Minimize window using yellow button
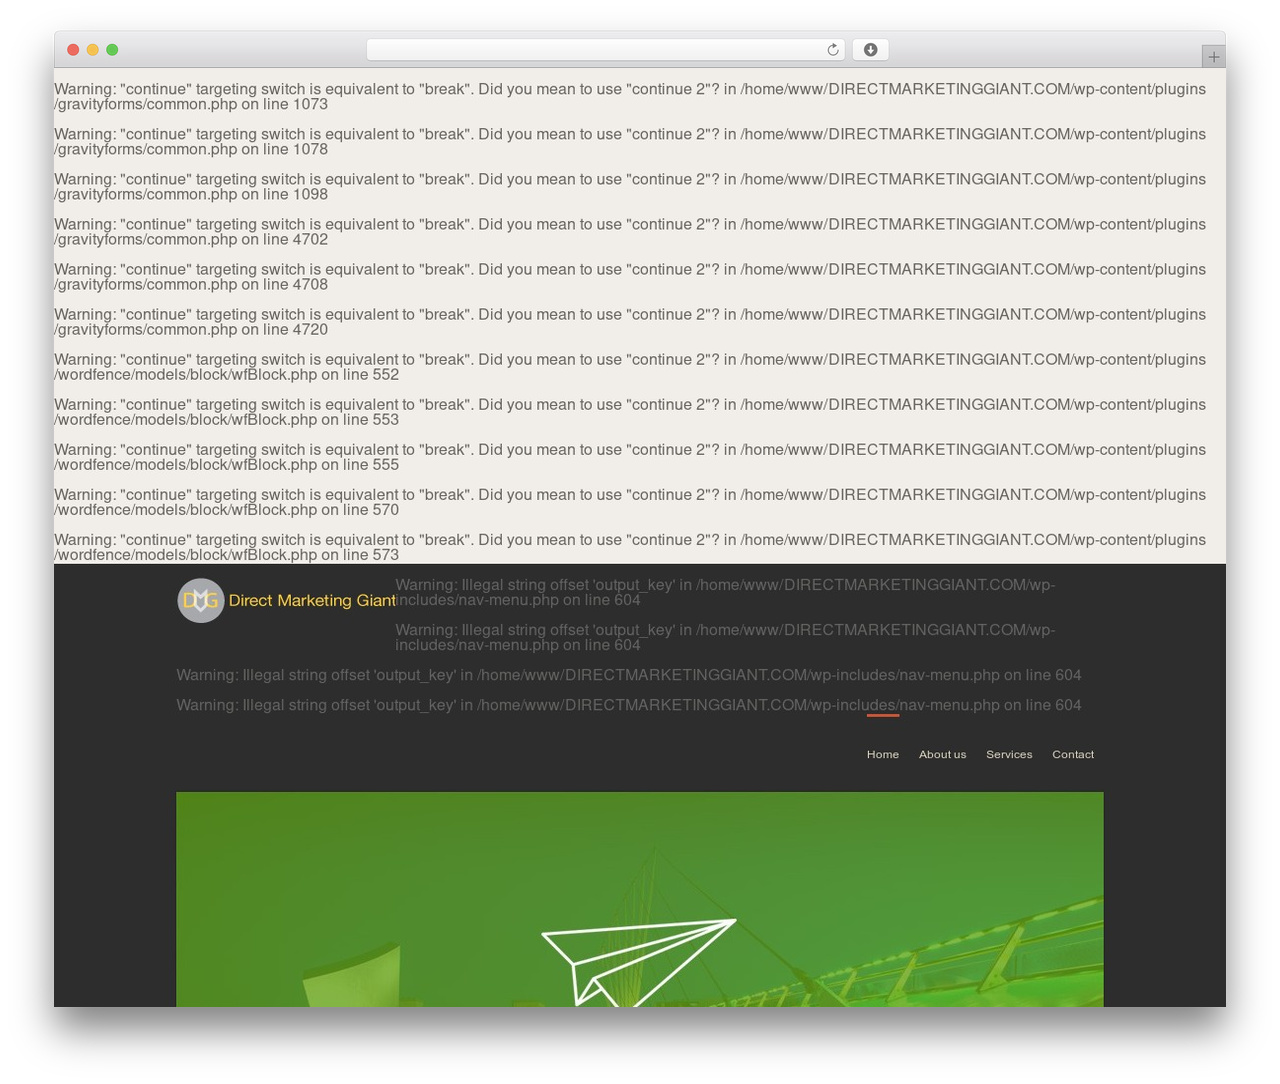Screen dimensions: 1280x1084 pos(93,50)
